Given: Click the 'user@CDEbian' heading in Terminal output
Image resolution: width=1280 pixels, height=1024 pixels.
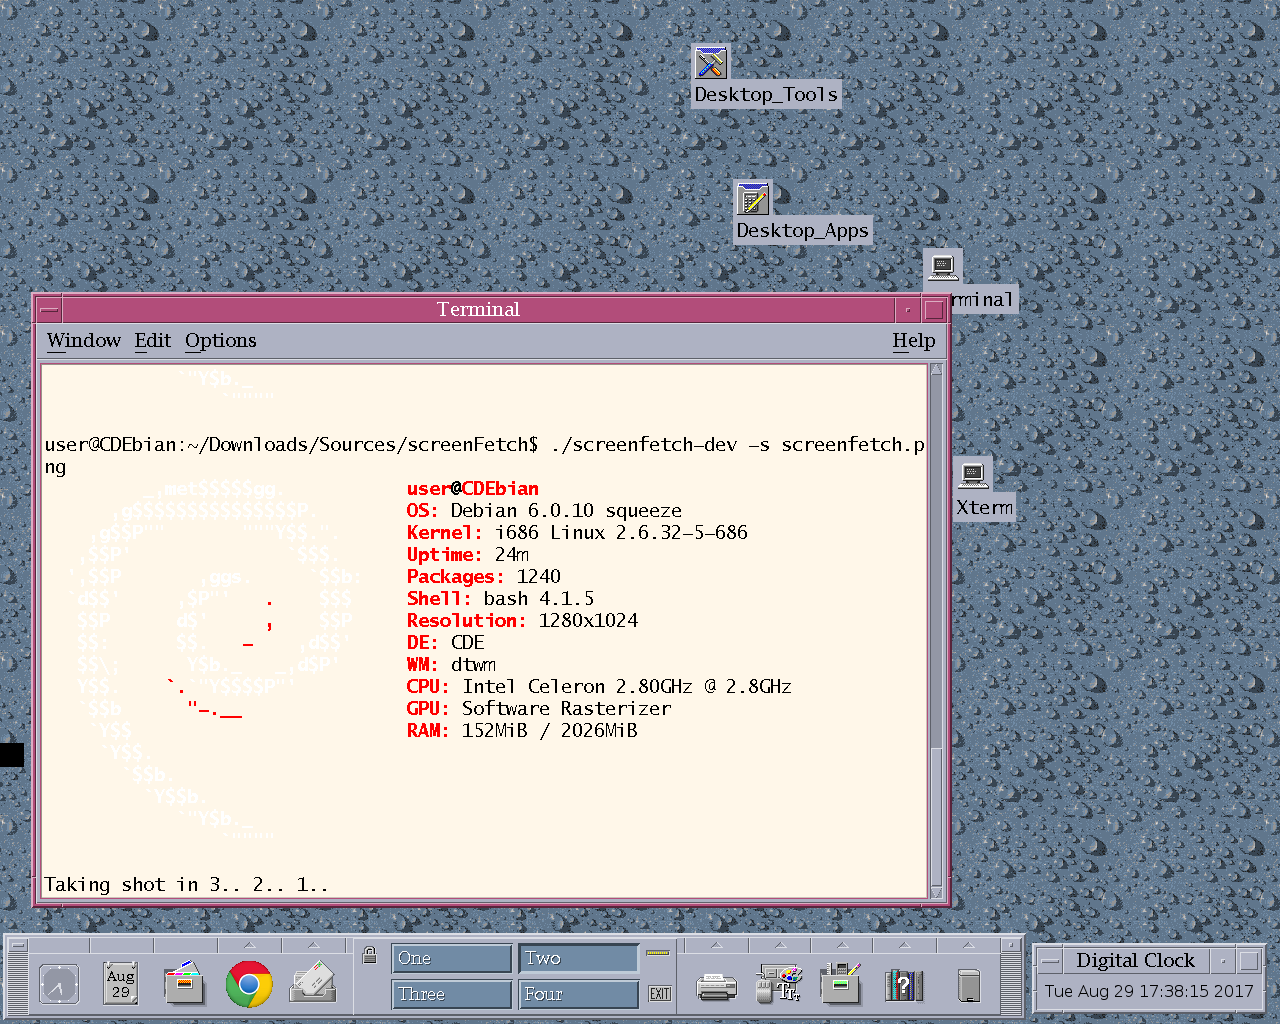Looking at the screenshot, I should [473, 489].
